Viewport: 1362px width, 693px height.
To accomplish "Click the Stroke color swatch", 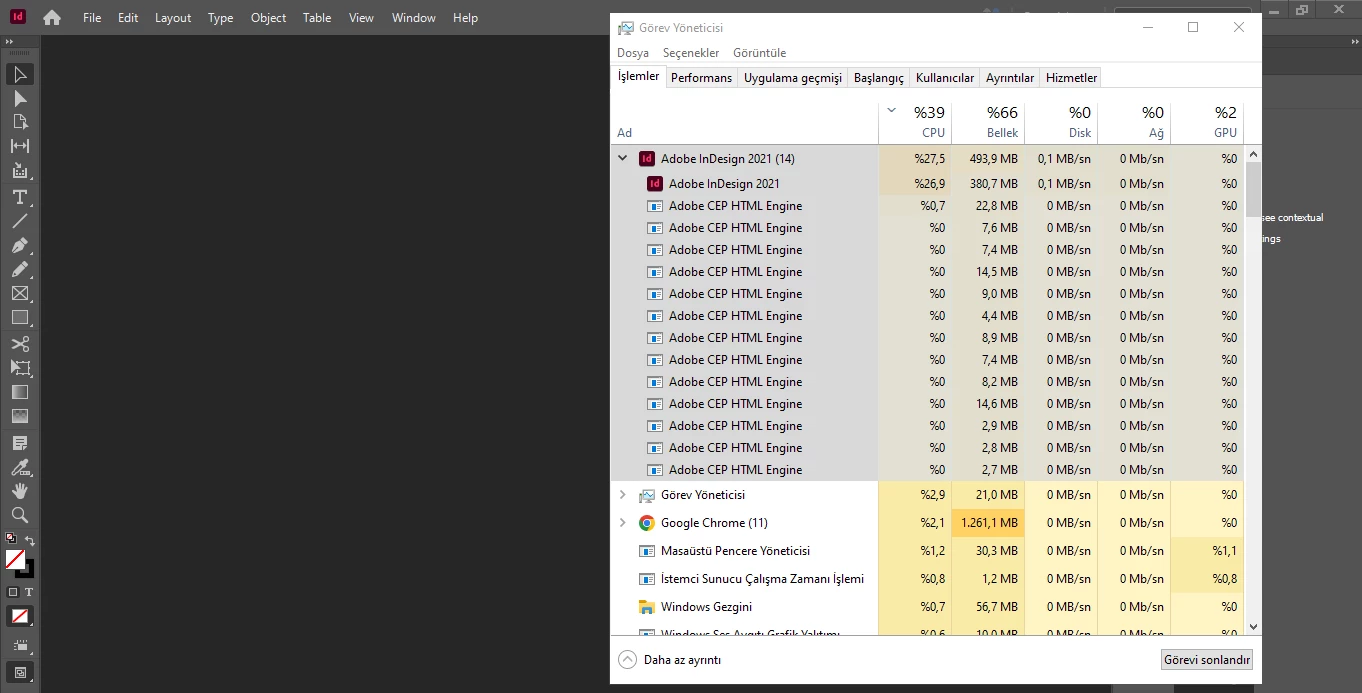I will (28, 570).
